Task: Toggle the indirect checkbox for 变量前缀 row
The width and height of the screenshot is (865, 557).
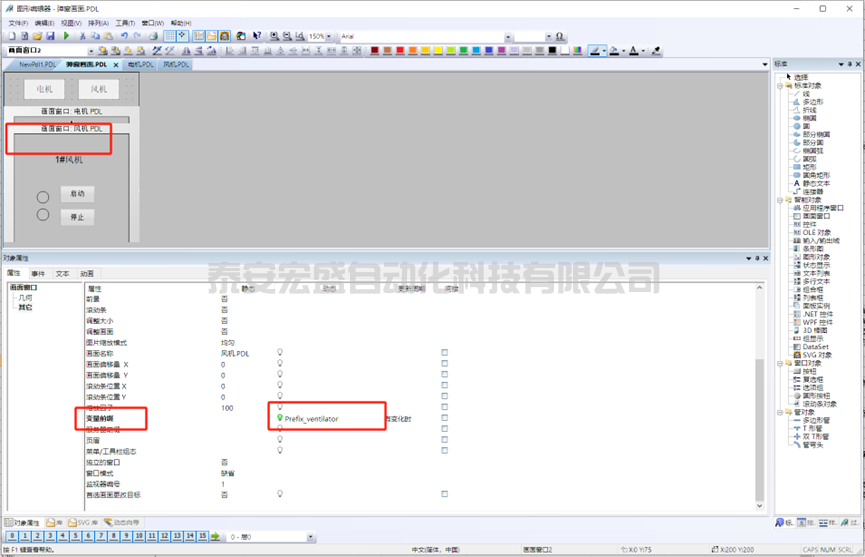Action: pyautogui.click(x=445, y=418)
